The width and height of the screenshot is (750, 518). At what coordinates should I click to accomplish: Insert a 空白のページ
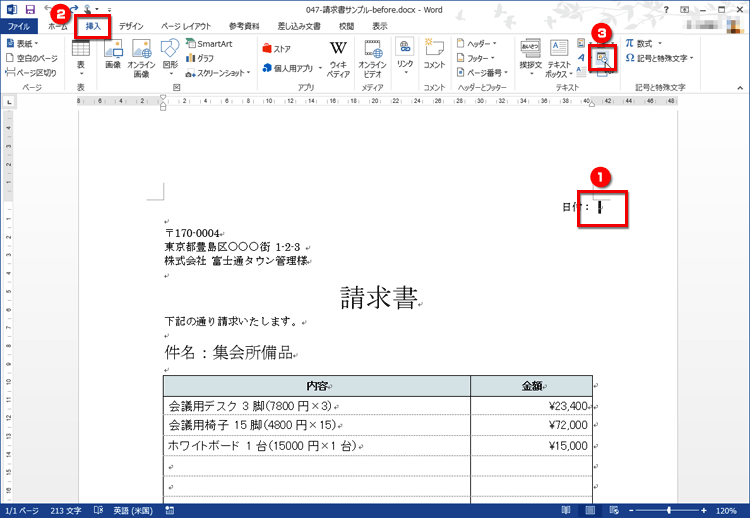pyautogui.click(x=32, y=58)
